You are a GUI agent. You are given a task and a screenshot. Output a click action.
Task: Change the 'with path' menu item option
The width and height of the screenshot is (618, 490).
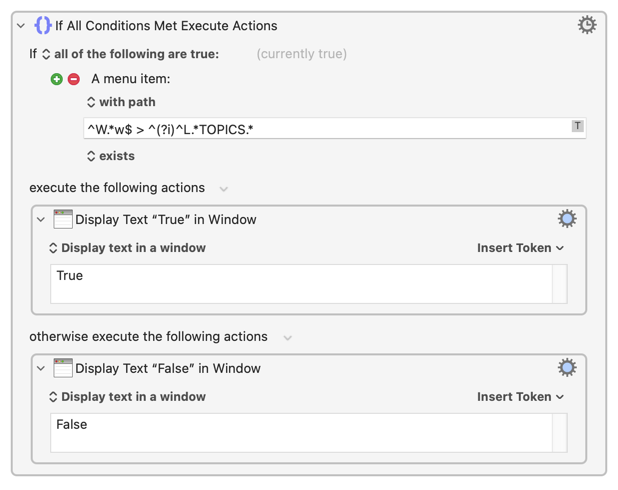[x=120, y=102]
